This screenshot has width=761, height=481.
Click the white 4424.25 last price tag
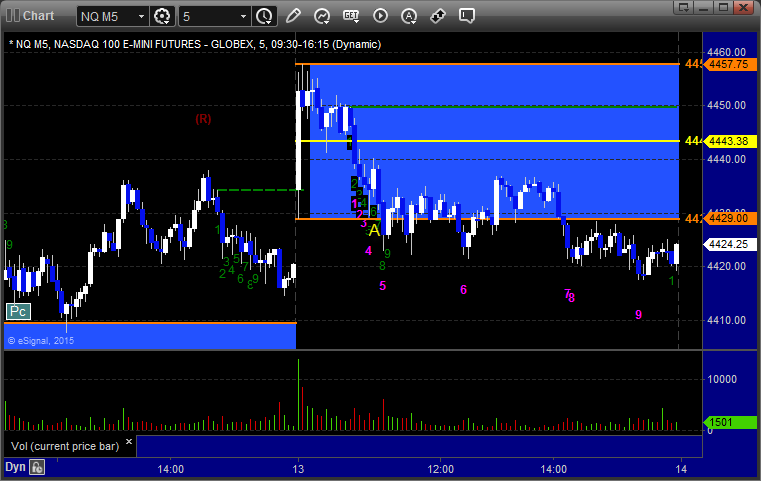click(729, 244)
